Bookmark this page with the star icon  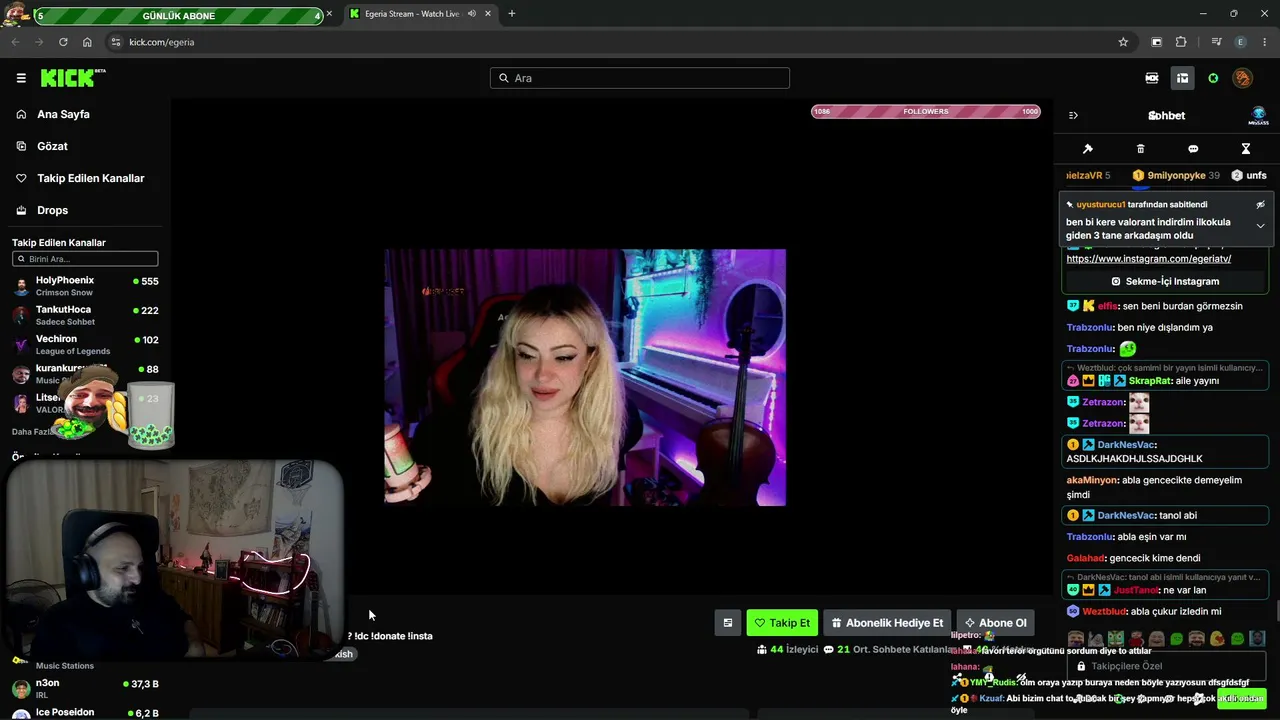click(1123, 42)
